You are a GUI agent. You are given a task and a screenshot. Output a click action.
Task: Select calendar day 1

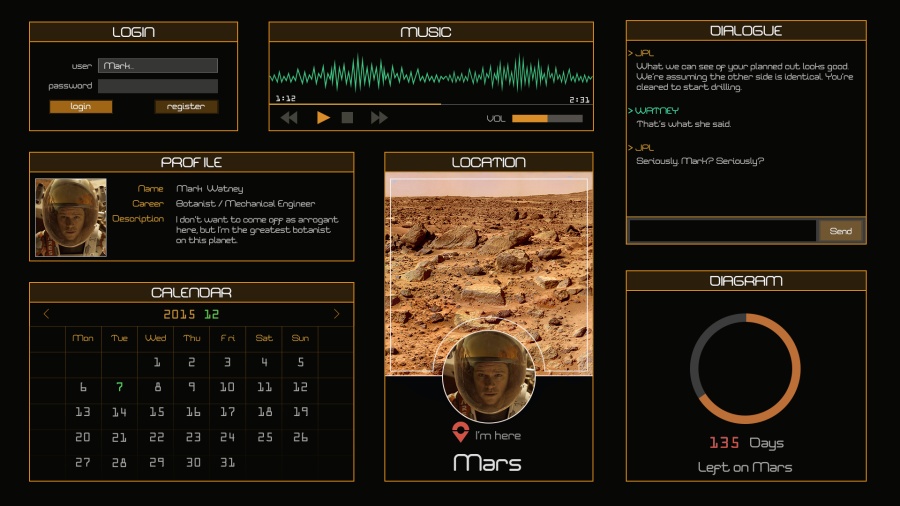pos(156,362)
